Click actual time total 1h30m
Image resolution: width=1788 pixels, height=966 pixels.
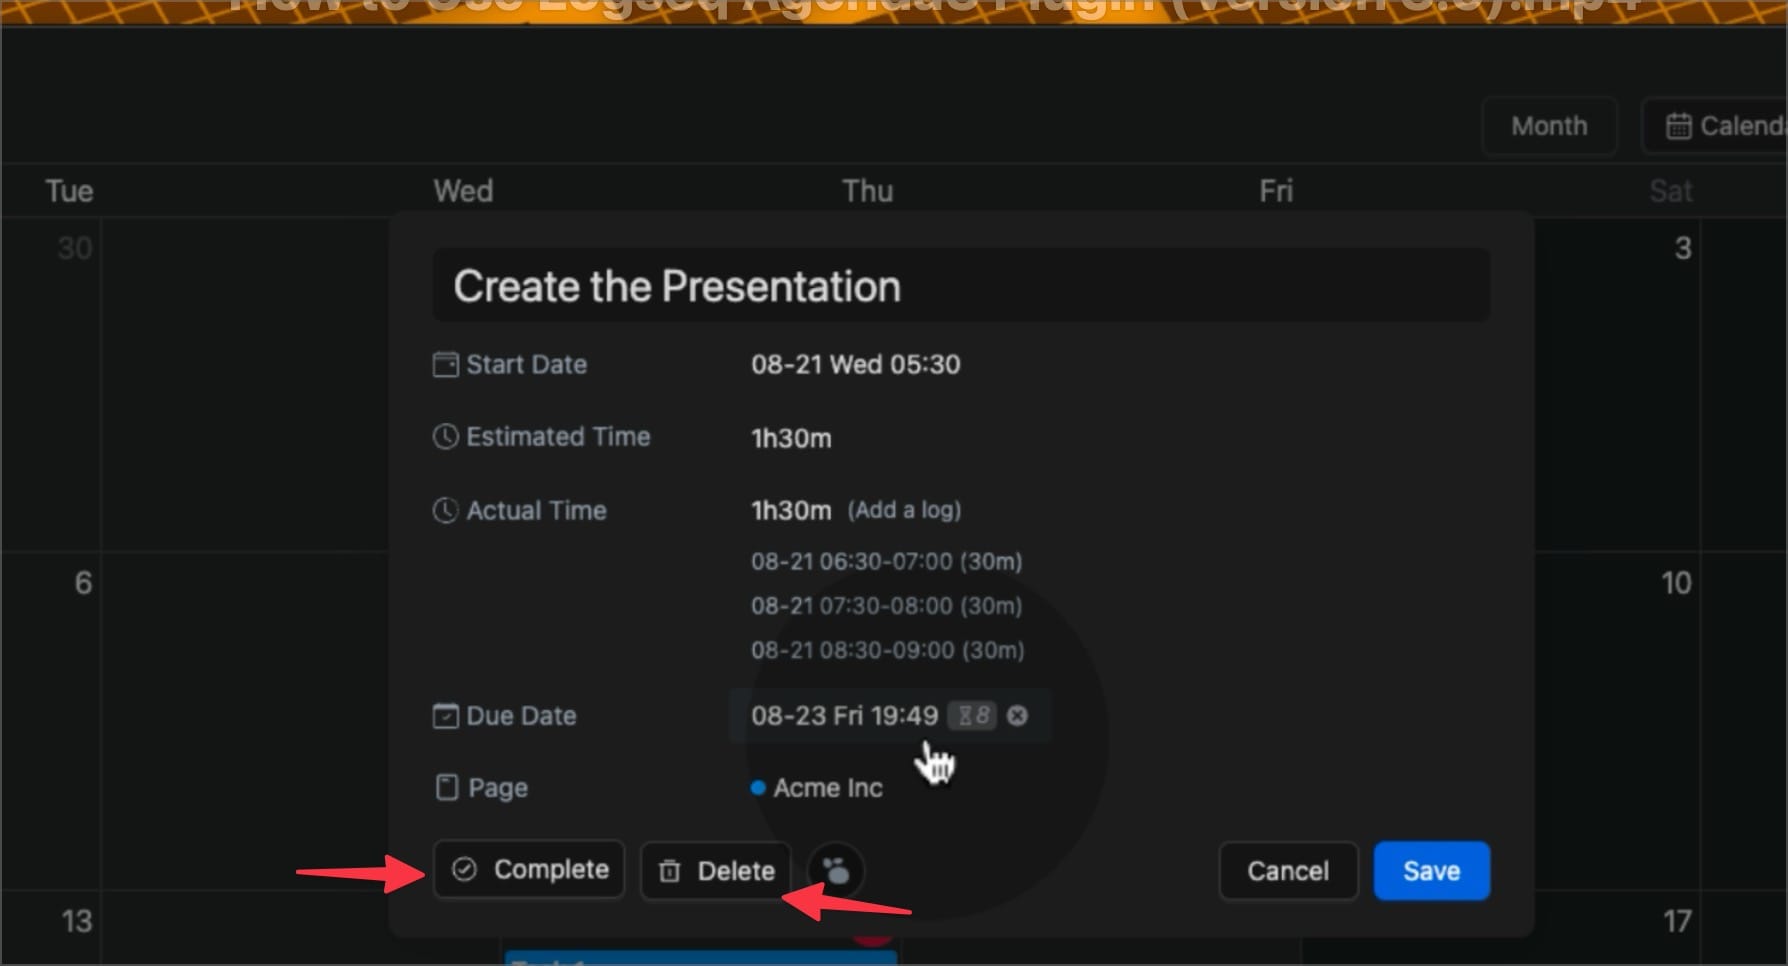tap(791, 511)
